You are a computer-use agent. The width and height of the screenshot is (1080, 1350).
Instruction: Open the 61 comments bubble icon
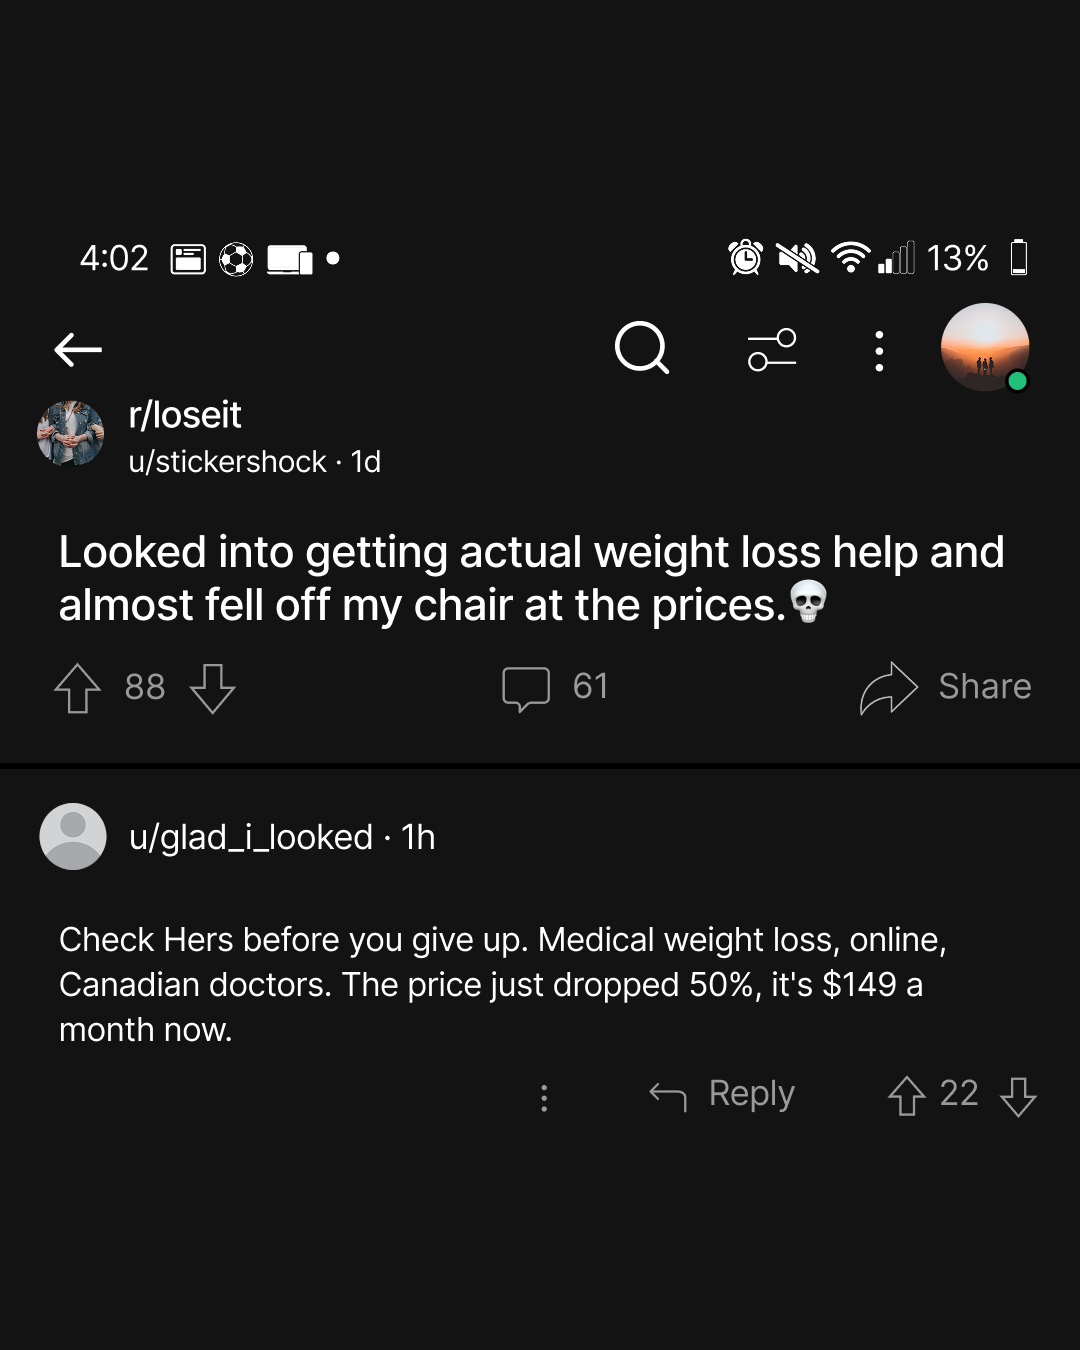[526, 688]
